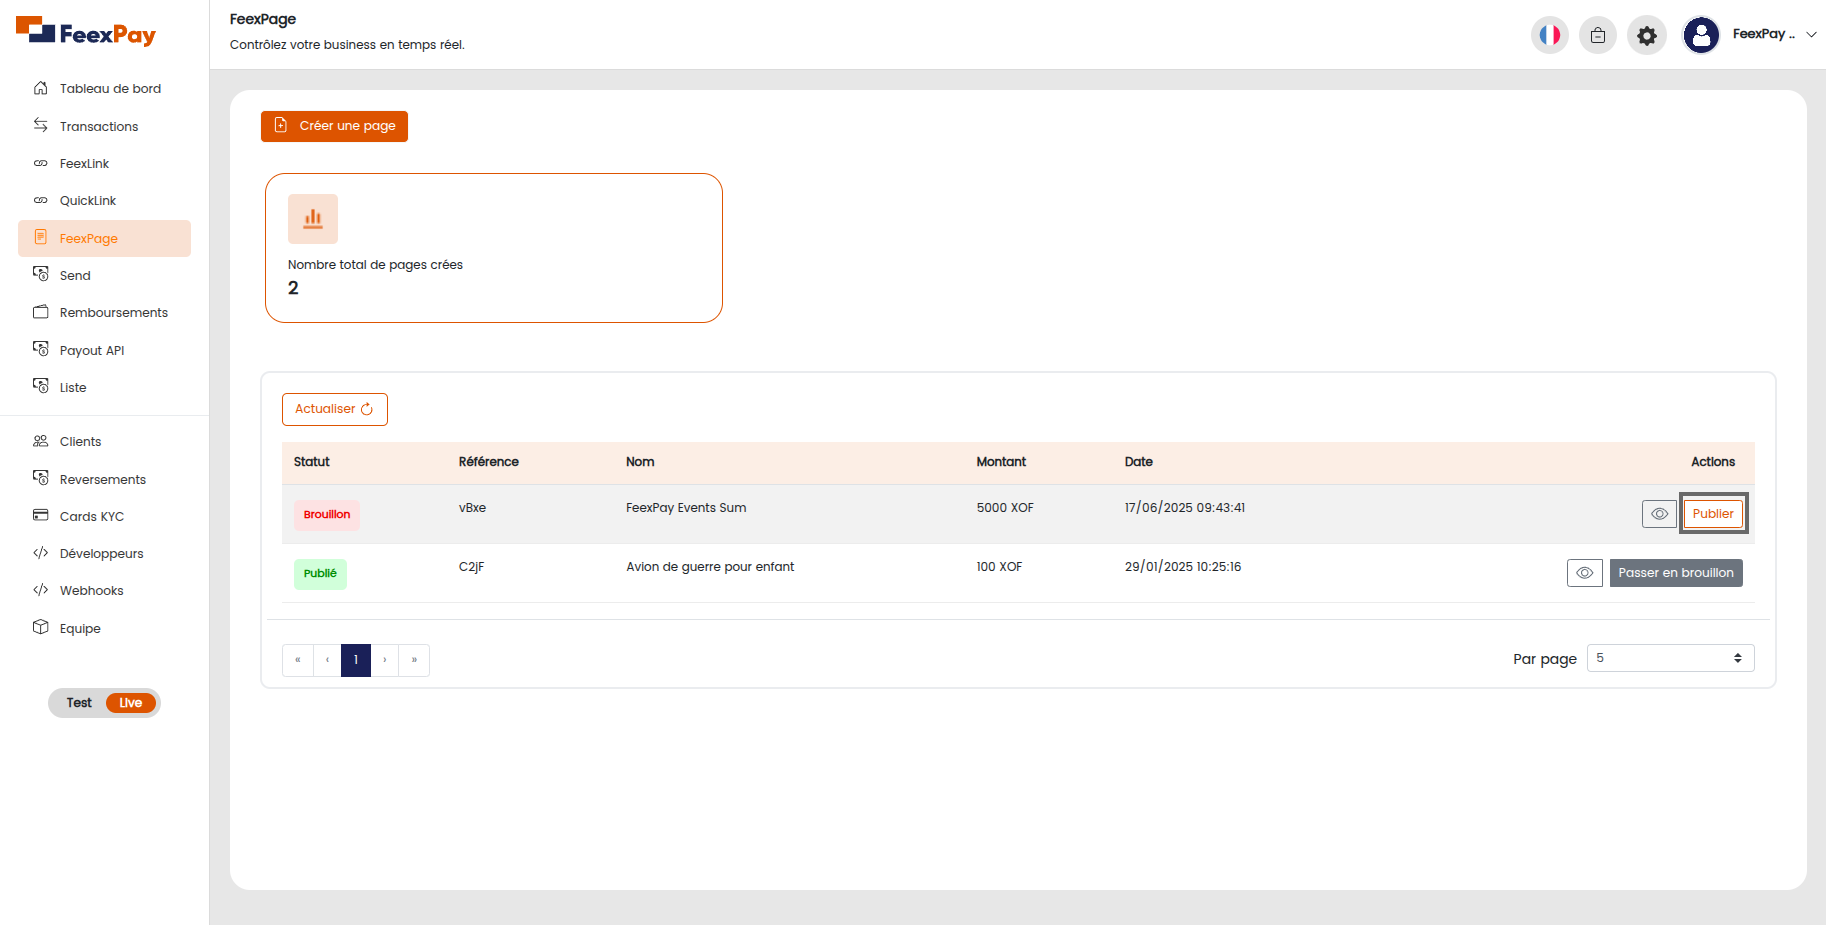Click the Payout API icon
Viewport: 1826px width, 925px height.
coord(41,349)
